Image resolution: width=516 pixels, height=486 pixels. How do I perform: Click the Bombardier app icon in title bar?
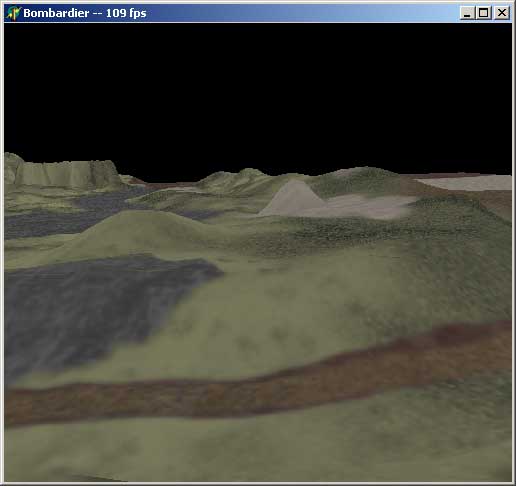click(x=13, y=13)
